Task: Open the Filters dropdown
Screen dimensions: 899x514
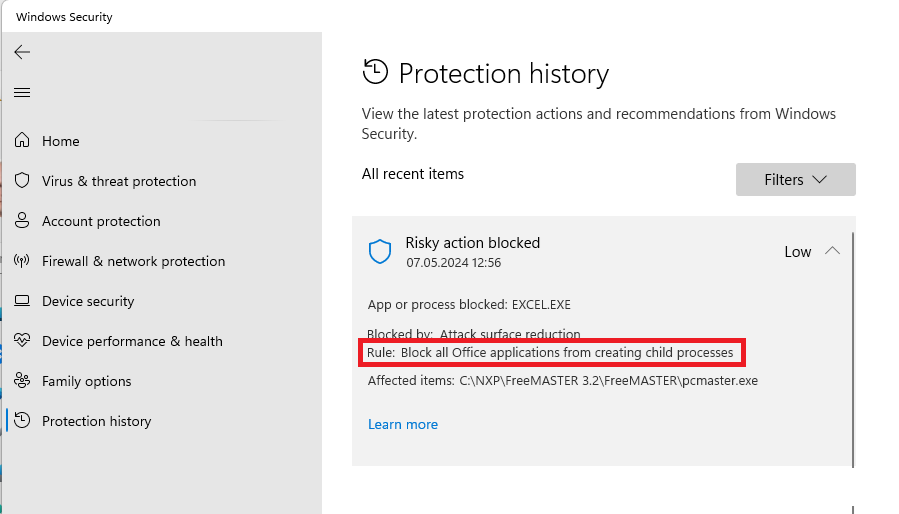Action: pos(795,180)
